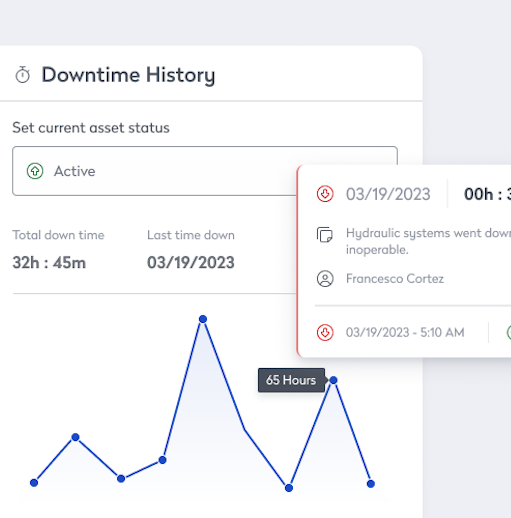Image resolution: width=511 pixels, height=518 pixels.
Task: Click the Total down time value 32h : 45m
Action: [x=49, y=263]
